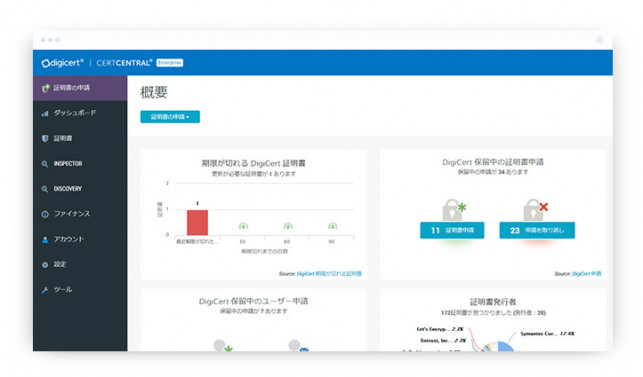Image resolution: width=643 pixels, height=377 pixels.
Task: Open the ファイナンス clock icon
Action: [45, 214]
